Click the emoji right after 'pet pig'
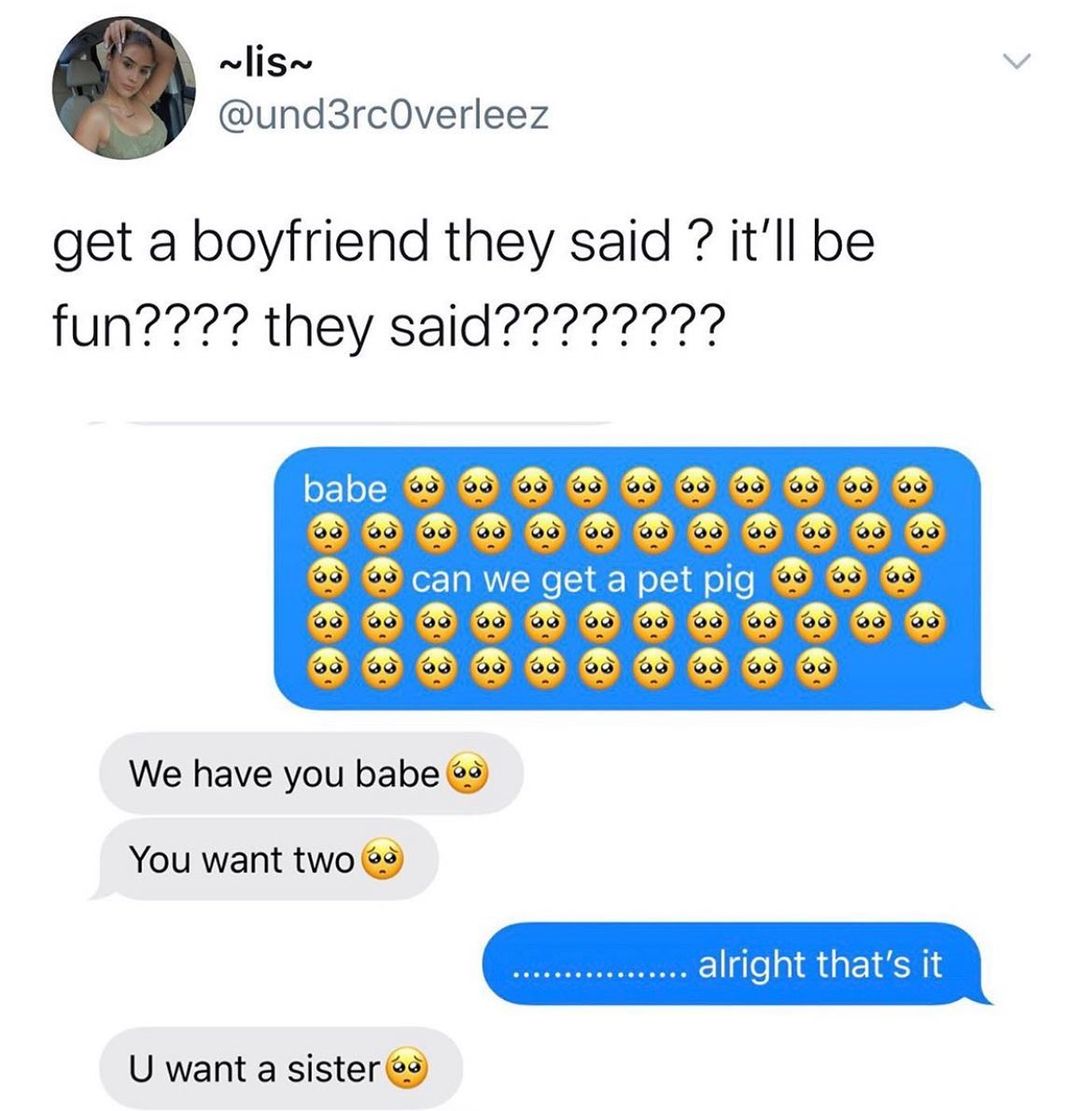The image size is (1080, 1111). tap(792, 578)
